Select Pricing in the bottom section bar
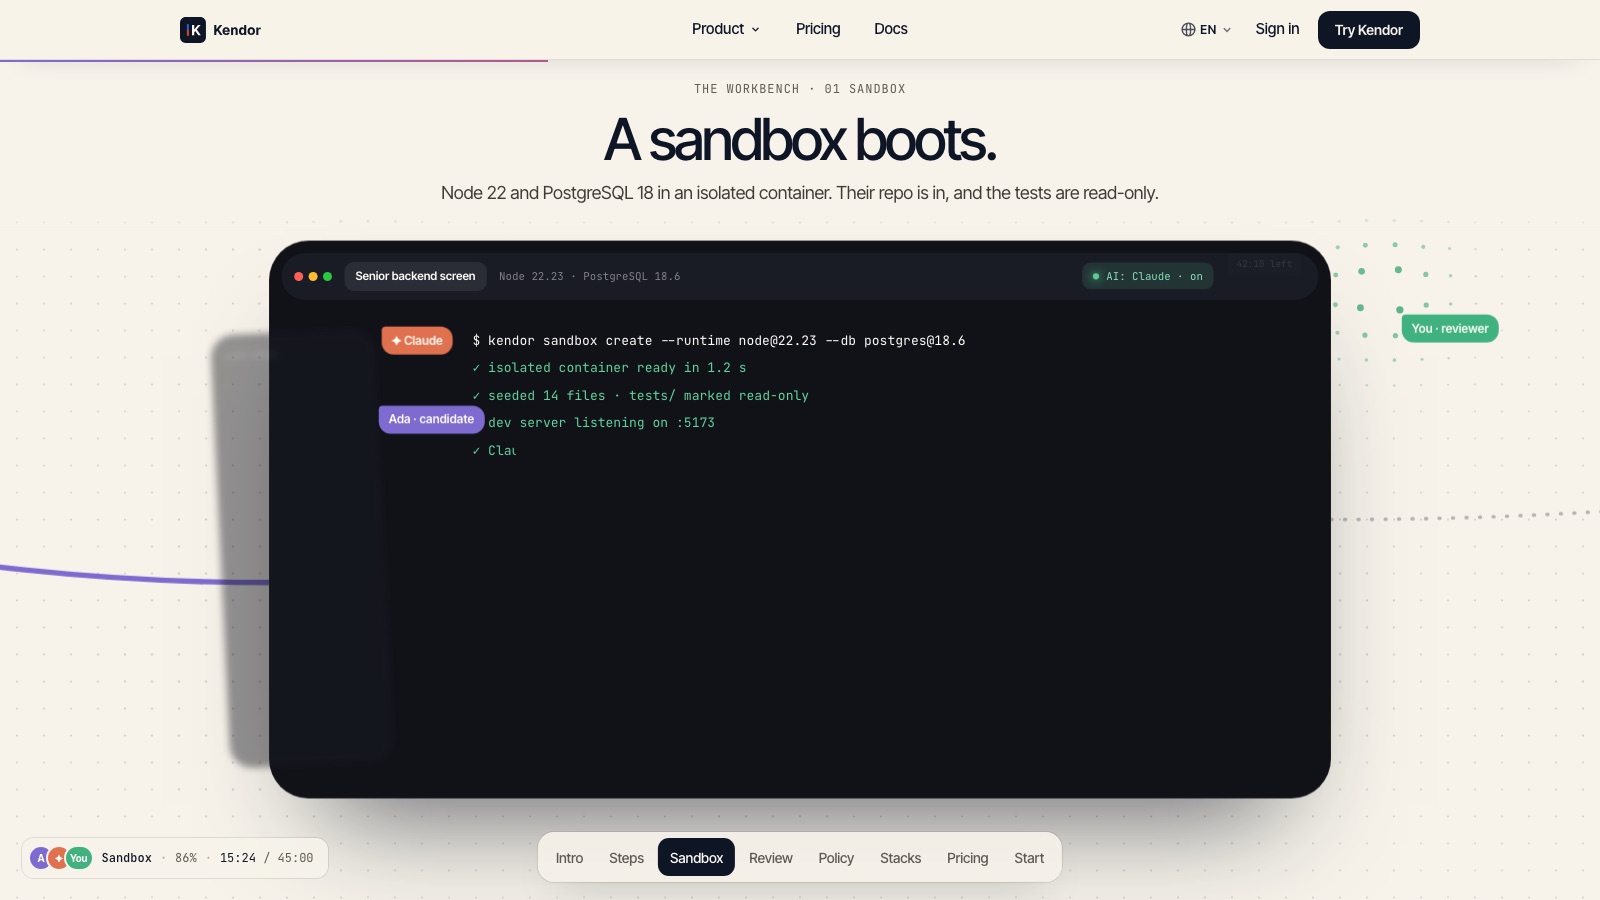 967,858
